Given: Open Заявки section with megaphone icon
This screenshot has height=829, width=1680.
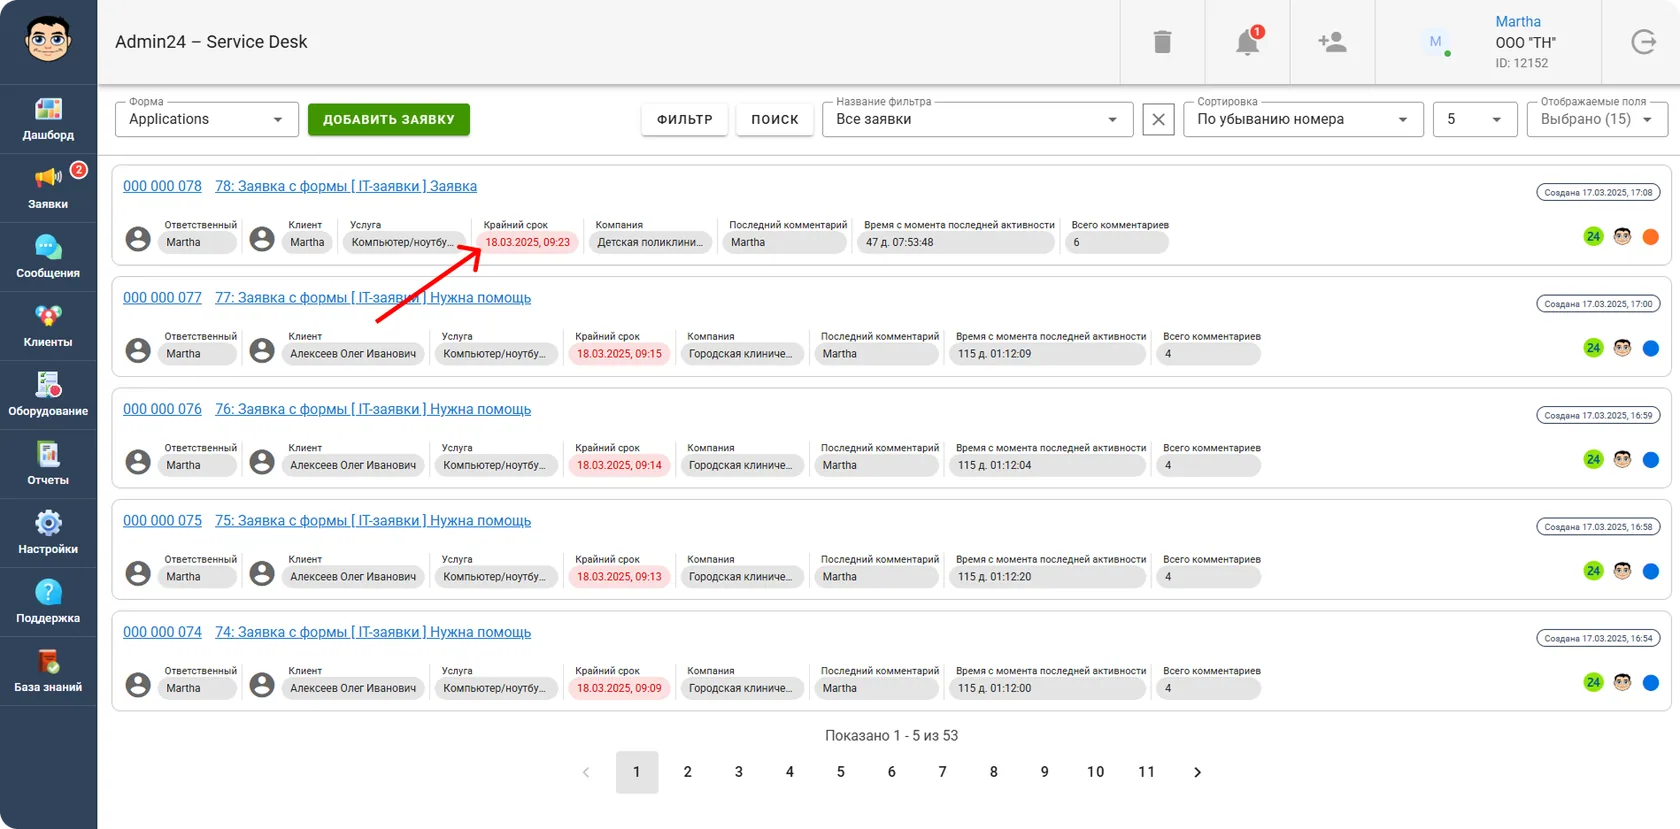Looking at the screenshot, I should coord(48,188).
